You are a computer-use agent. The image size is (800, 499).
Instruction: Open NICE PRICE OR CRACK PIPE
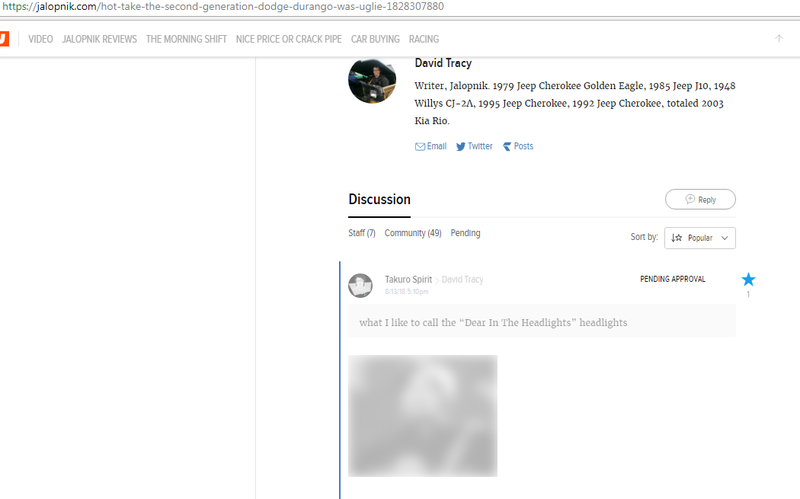(289, 39)
